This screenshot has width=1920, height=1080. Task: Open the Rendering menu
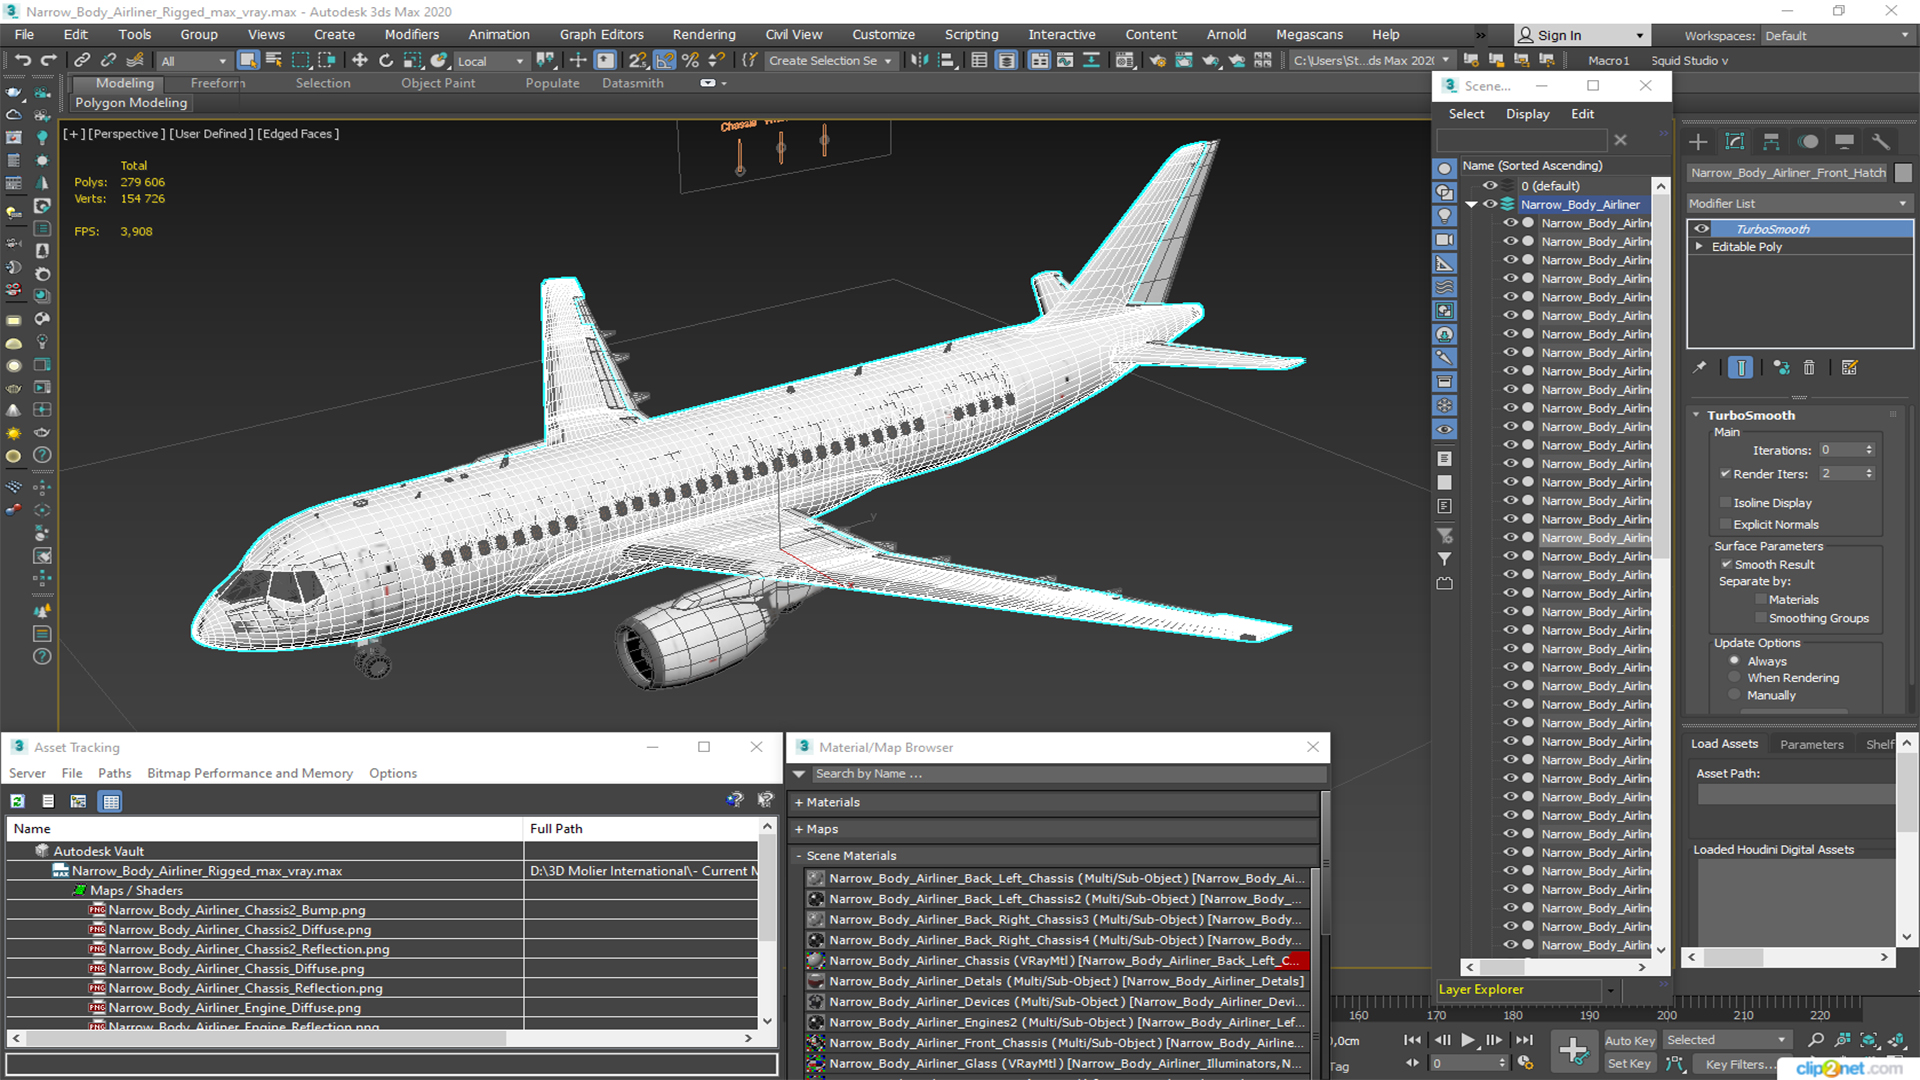coord(703,34)
